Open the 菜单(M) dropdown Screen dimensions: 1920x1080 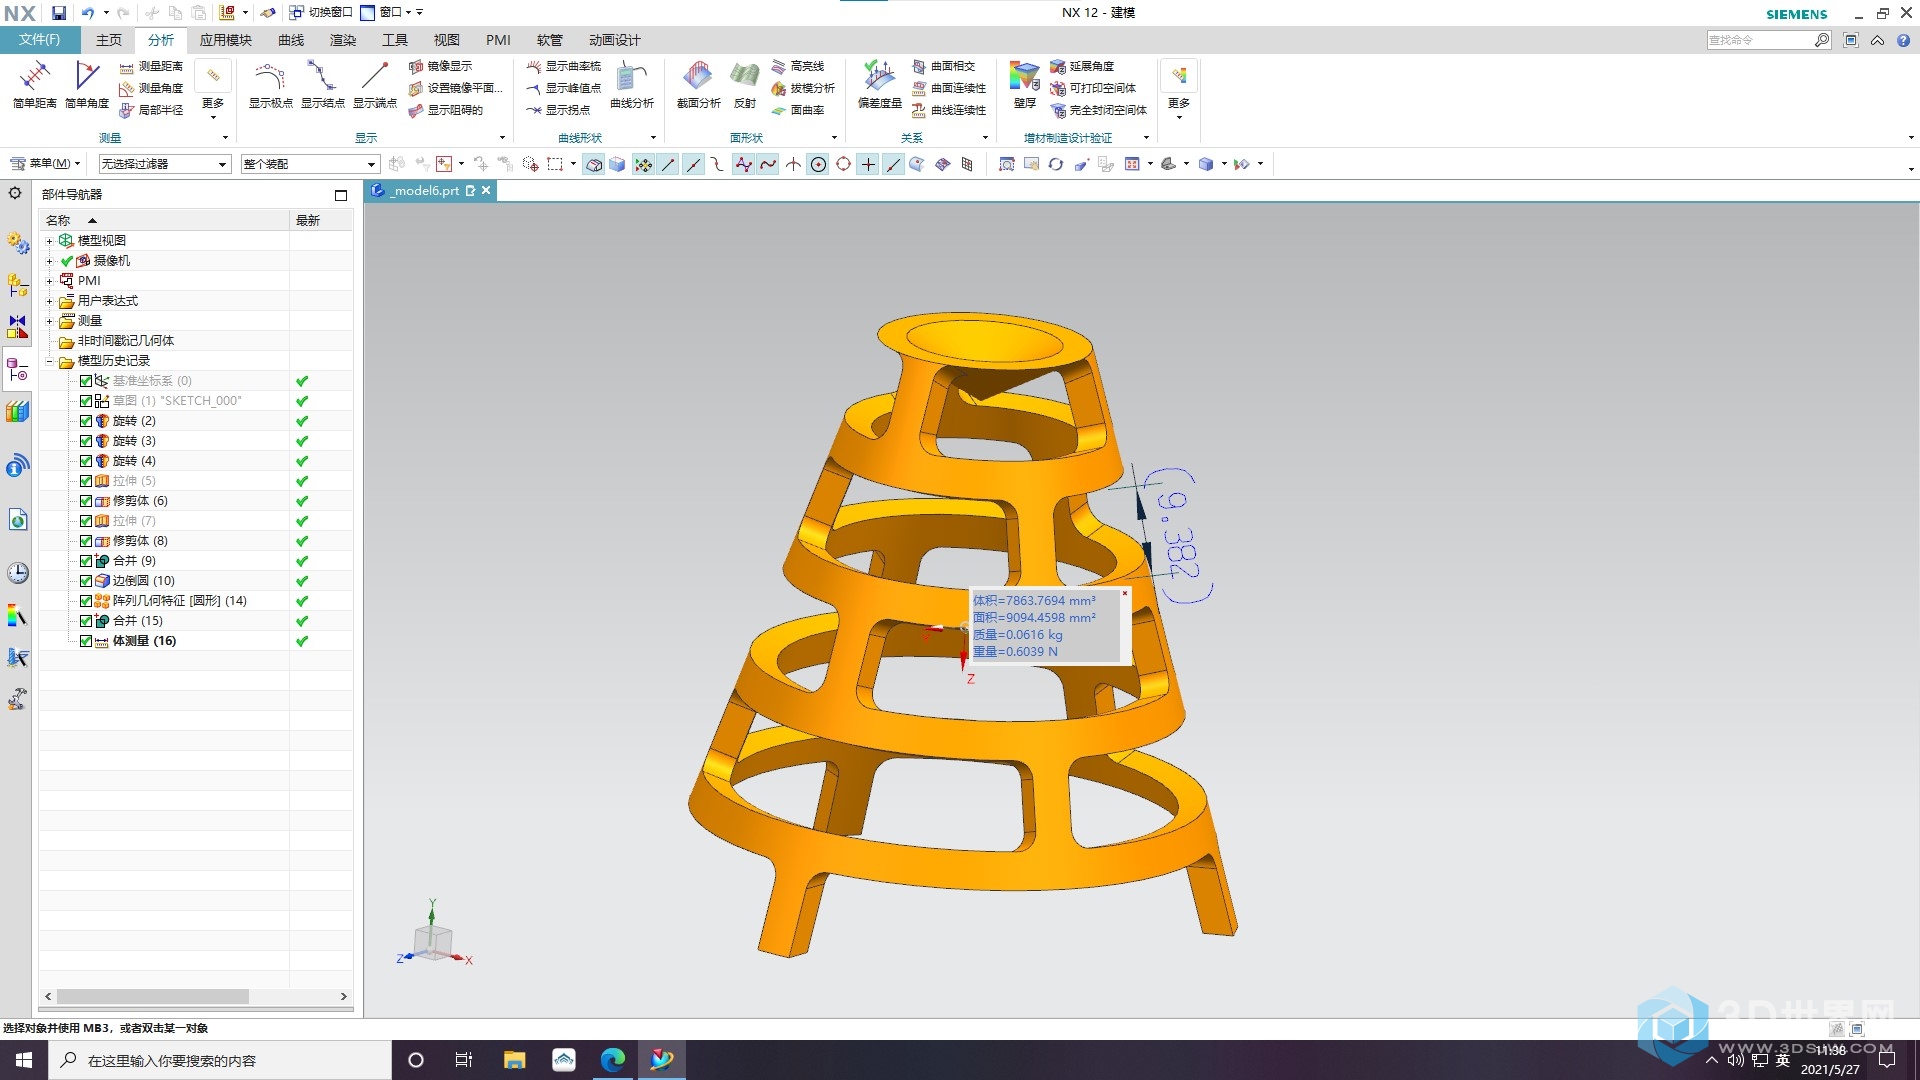[45, 164]
